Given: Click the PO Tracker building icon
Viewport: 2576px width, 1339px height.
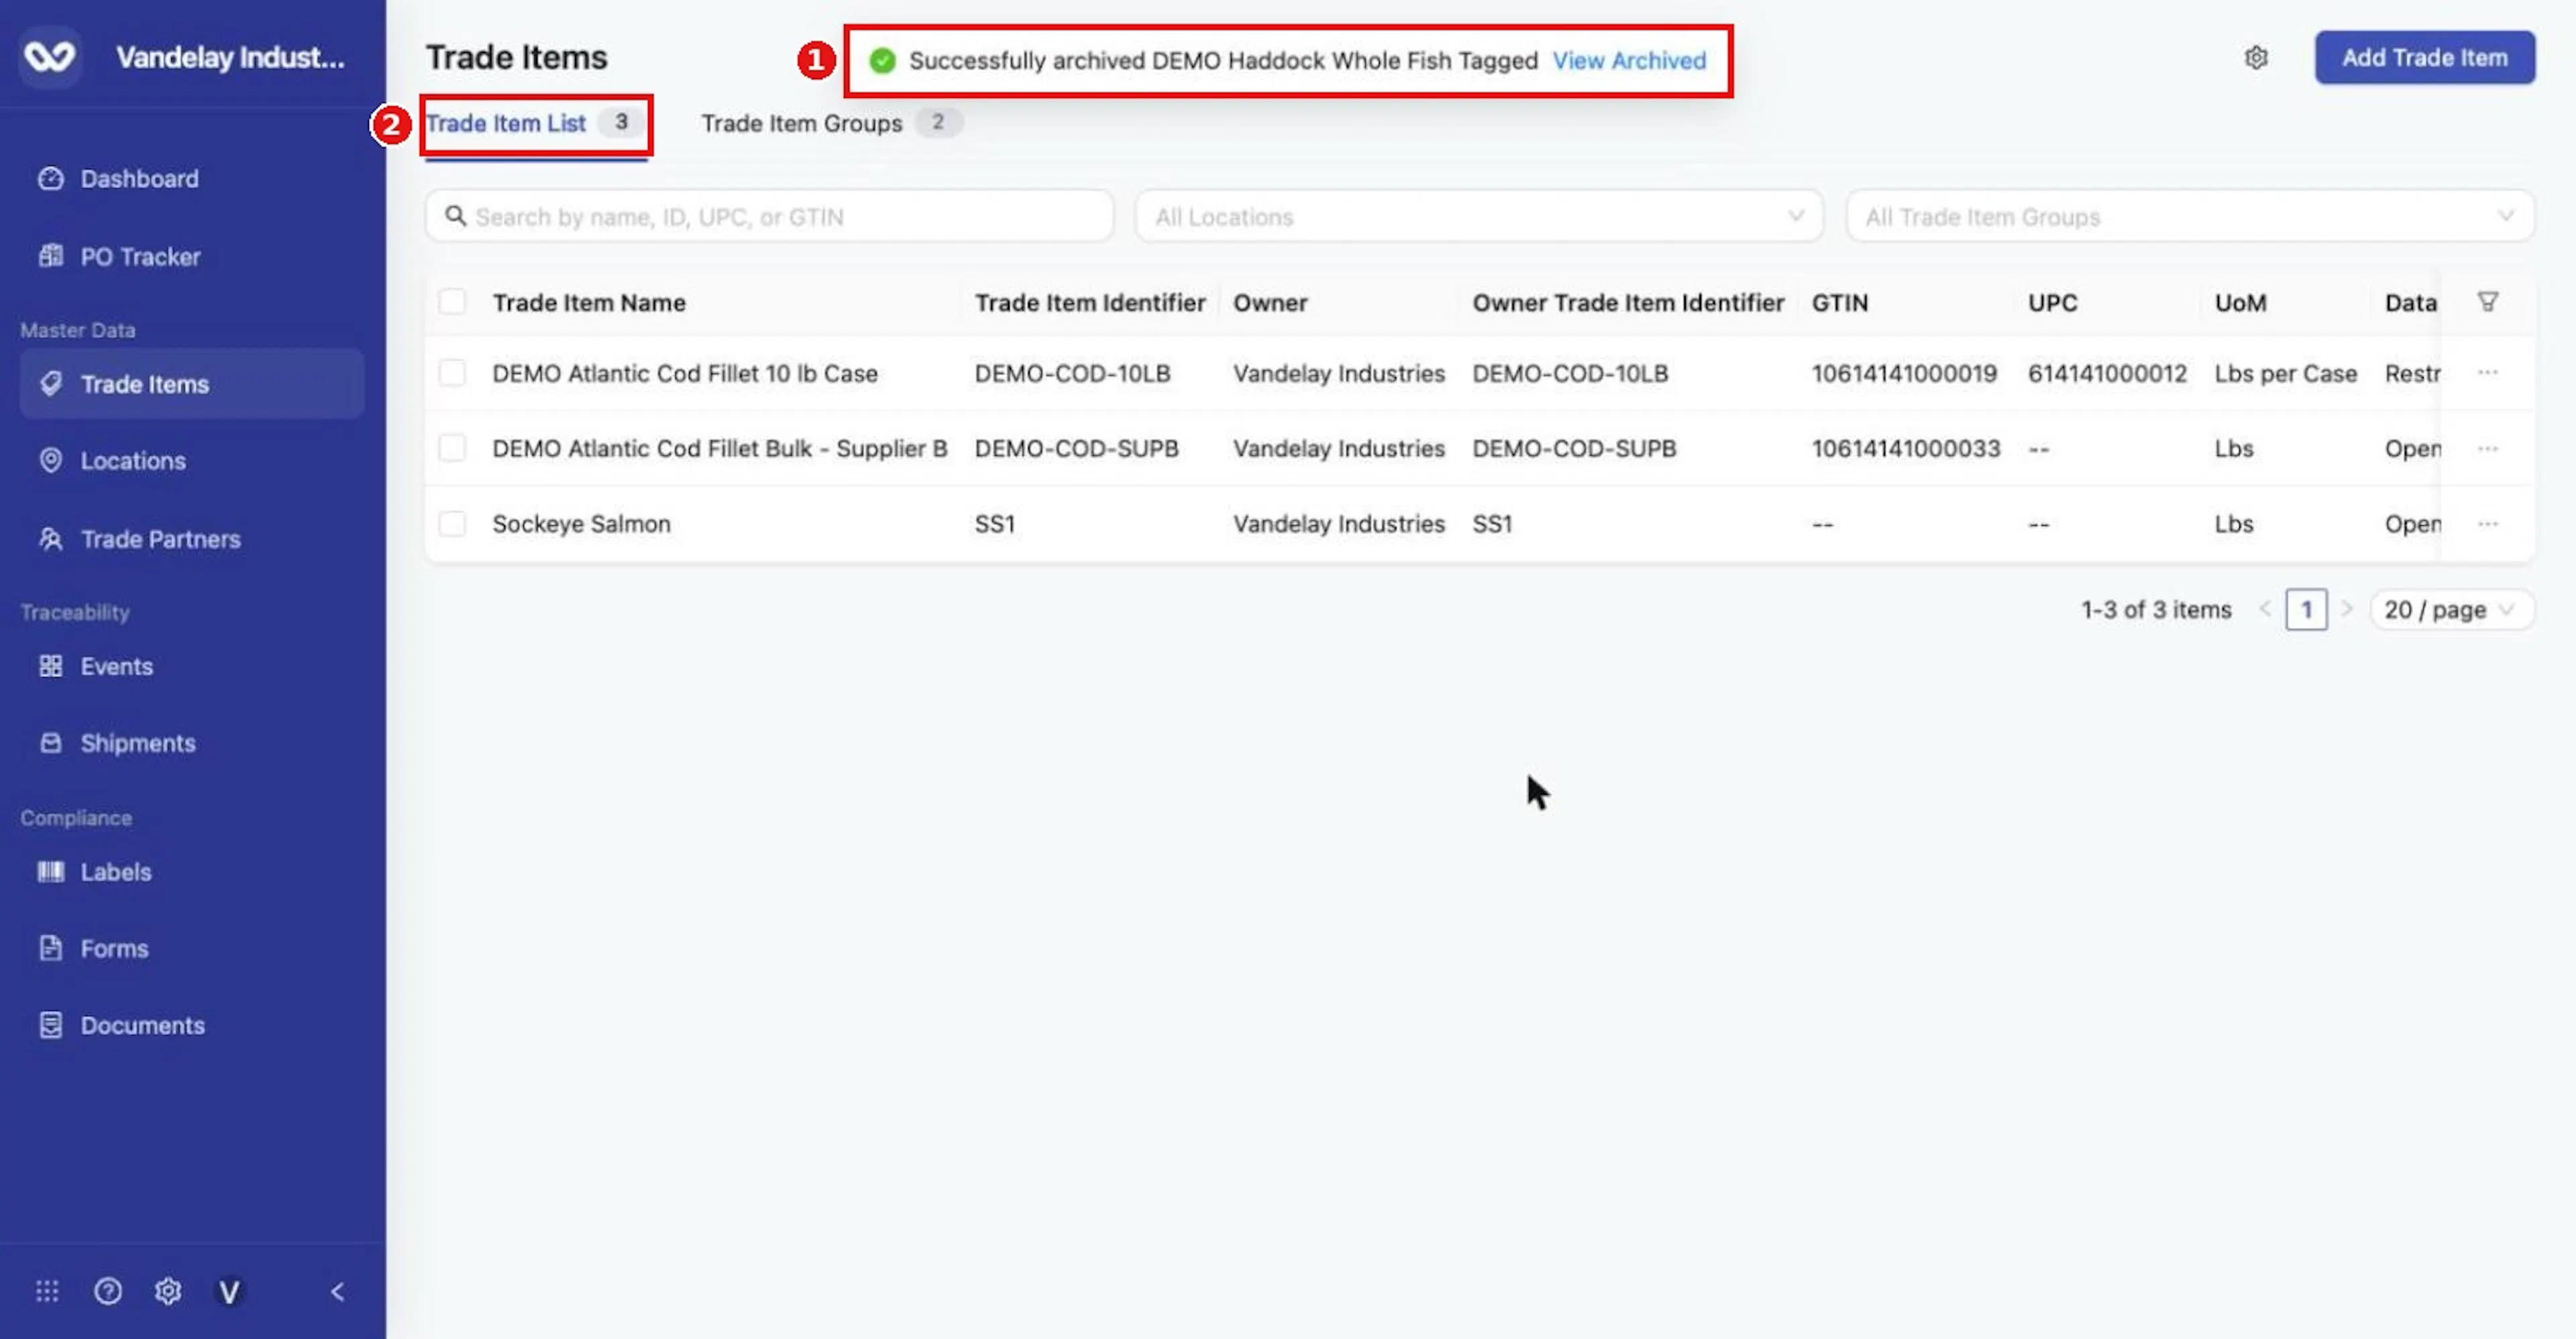Looking at the screenshot, I should coord(50,256).
